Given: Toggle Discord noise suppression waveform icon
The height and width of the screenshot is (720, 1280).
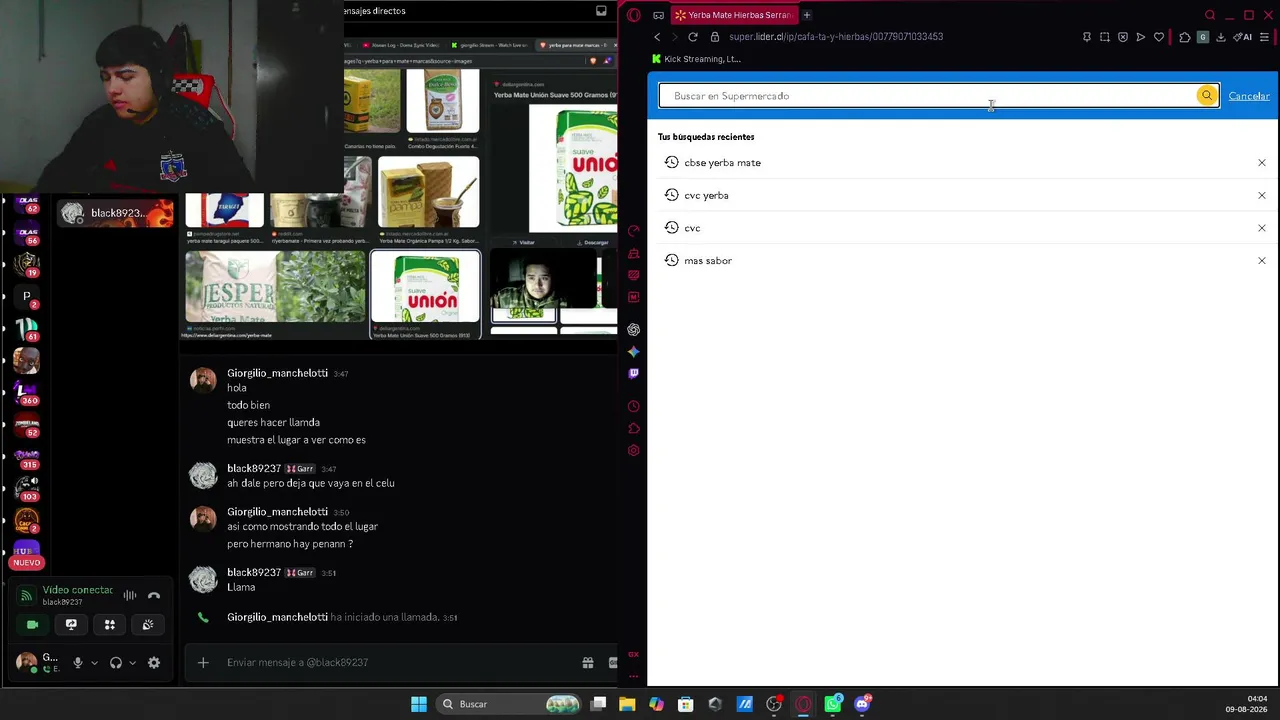Looking at the screenshot, I should click(x=130, y=596).
